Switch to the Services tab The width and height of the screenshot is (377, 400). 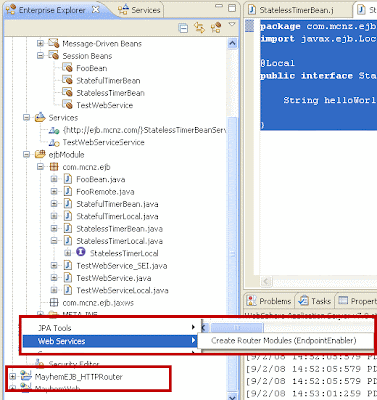pos(139,10)
